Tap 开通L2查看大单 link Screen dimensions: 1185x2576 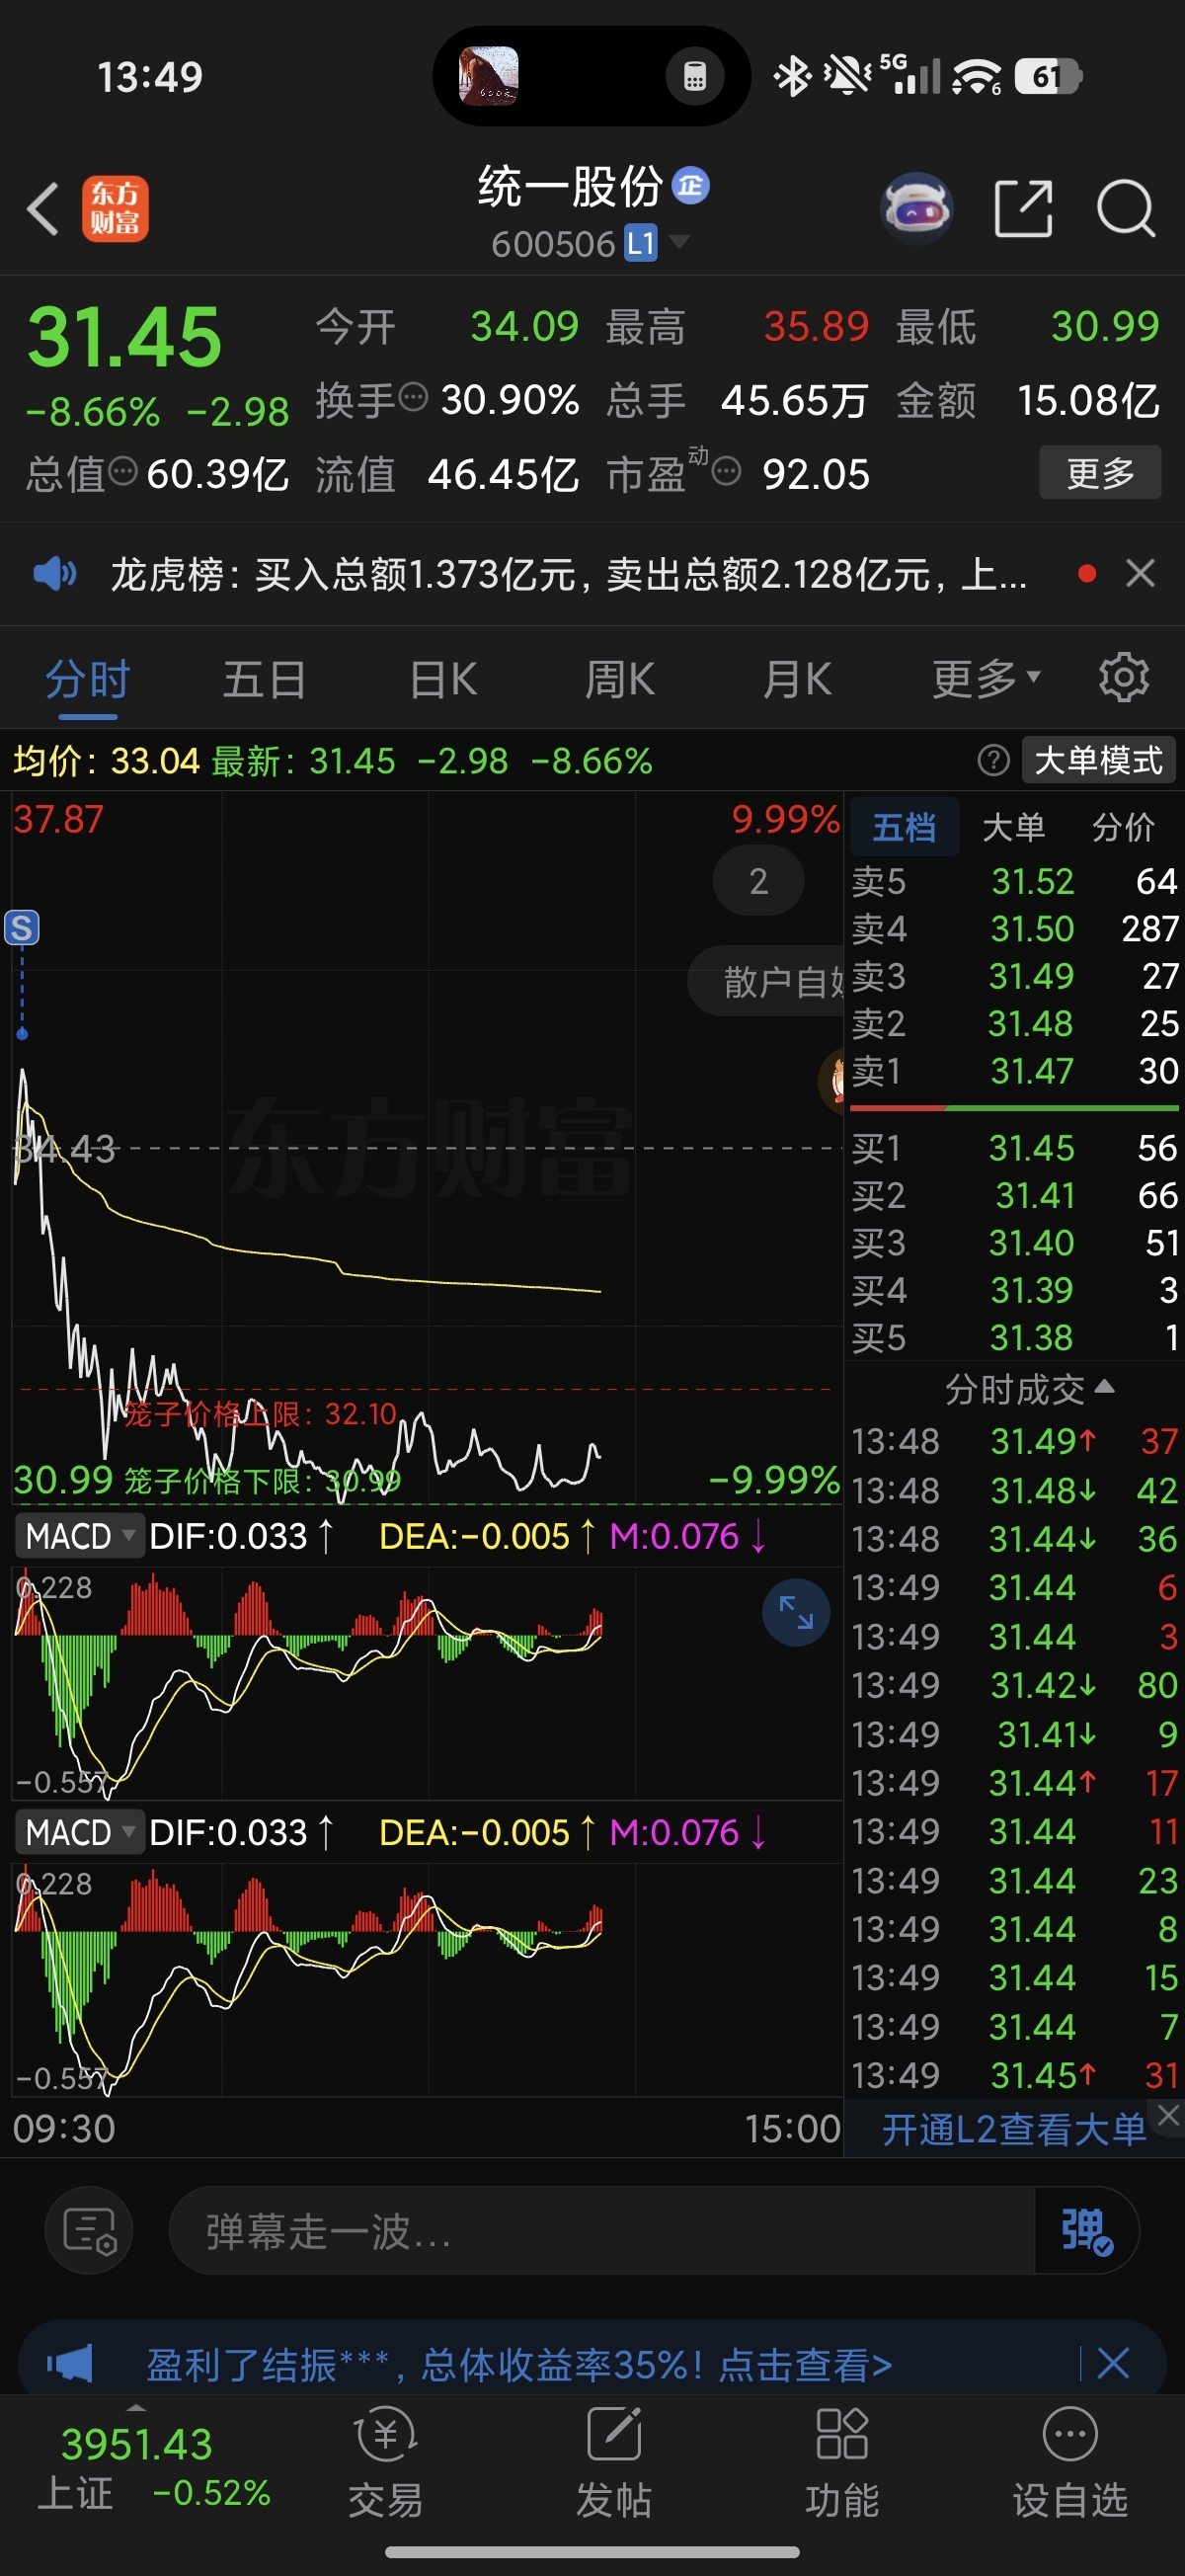point(1013,2130)
